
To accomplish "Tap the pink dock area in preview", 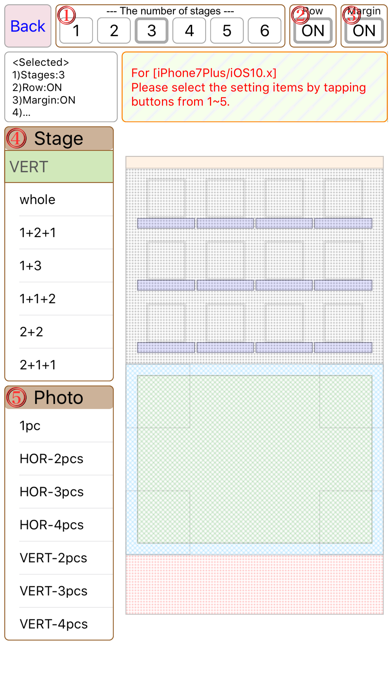I will 254,584.
